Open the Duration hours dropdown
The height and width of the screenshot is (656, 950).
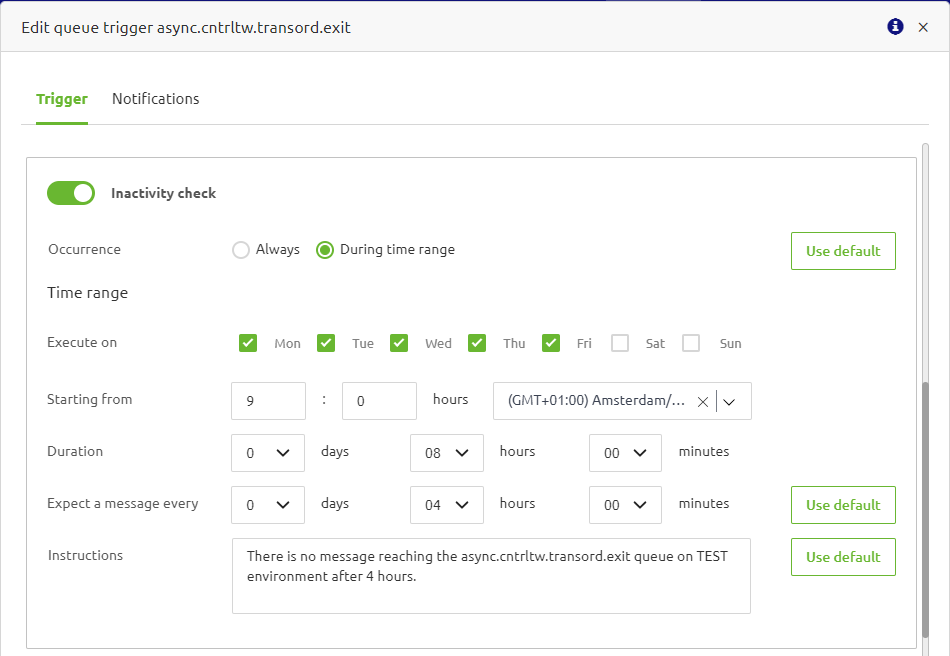click(x=446, y=452)
